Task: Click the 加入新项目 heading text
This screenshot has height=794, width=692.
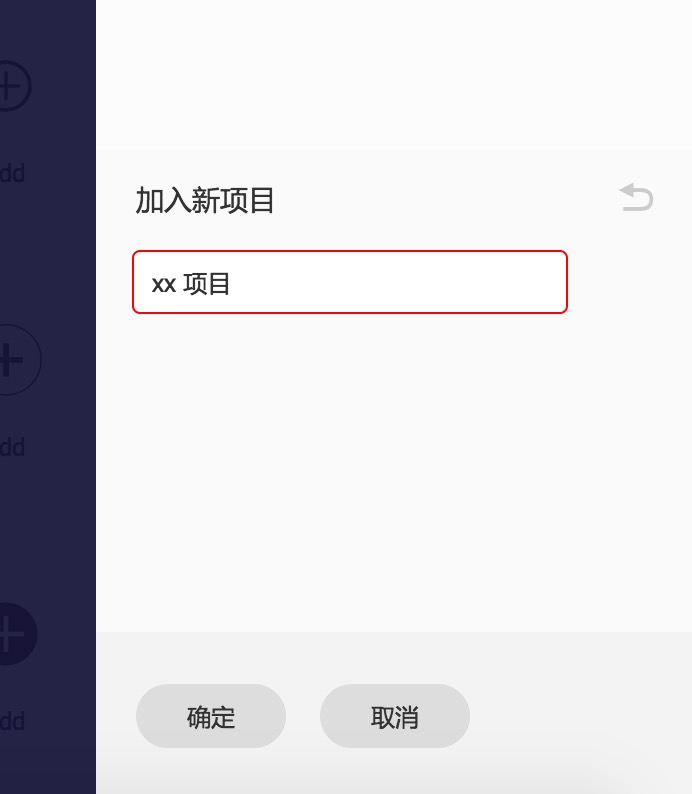Action: coord(205,200)
